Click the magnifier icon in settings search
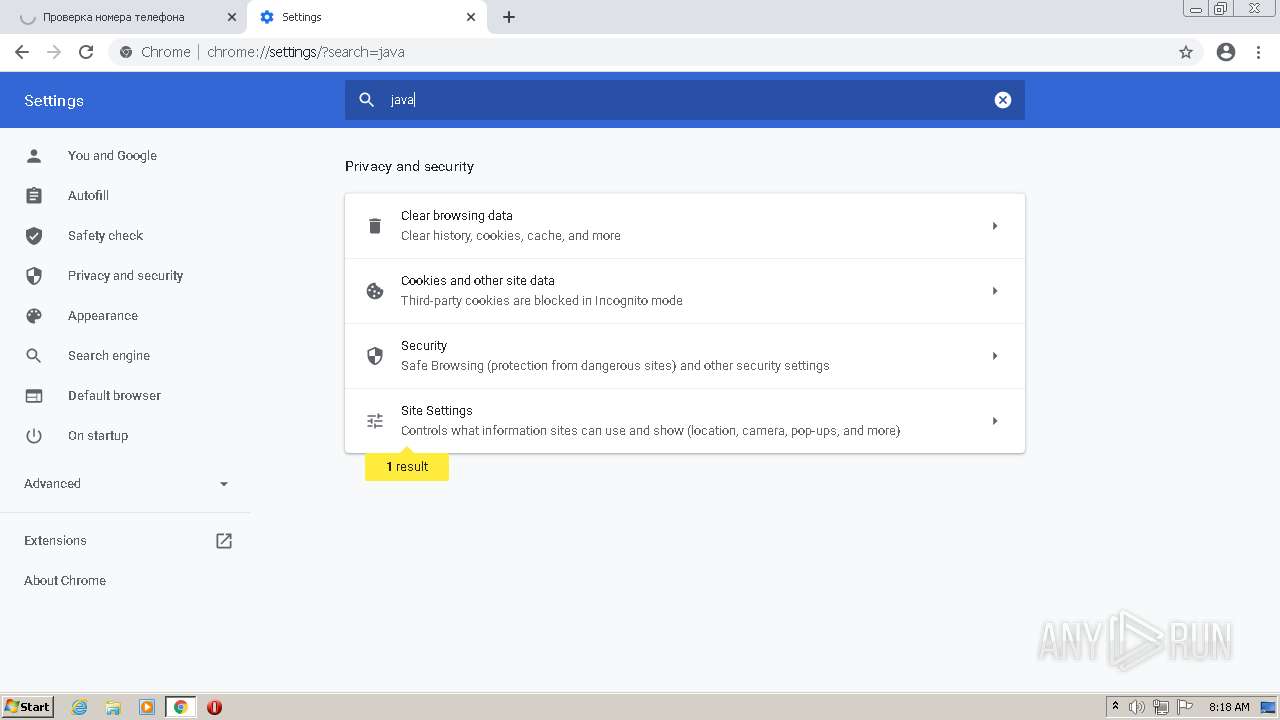Image resolution: width=1280 pixels, height=720 pixels. click(x=367, y=100)
